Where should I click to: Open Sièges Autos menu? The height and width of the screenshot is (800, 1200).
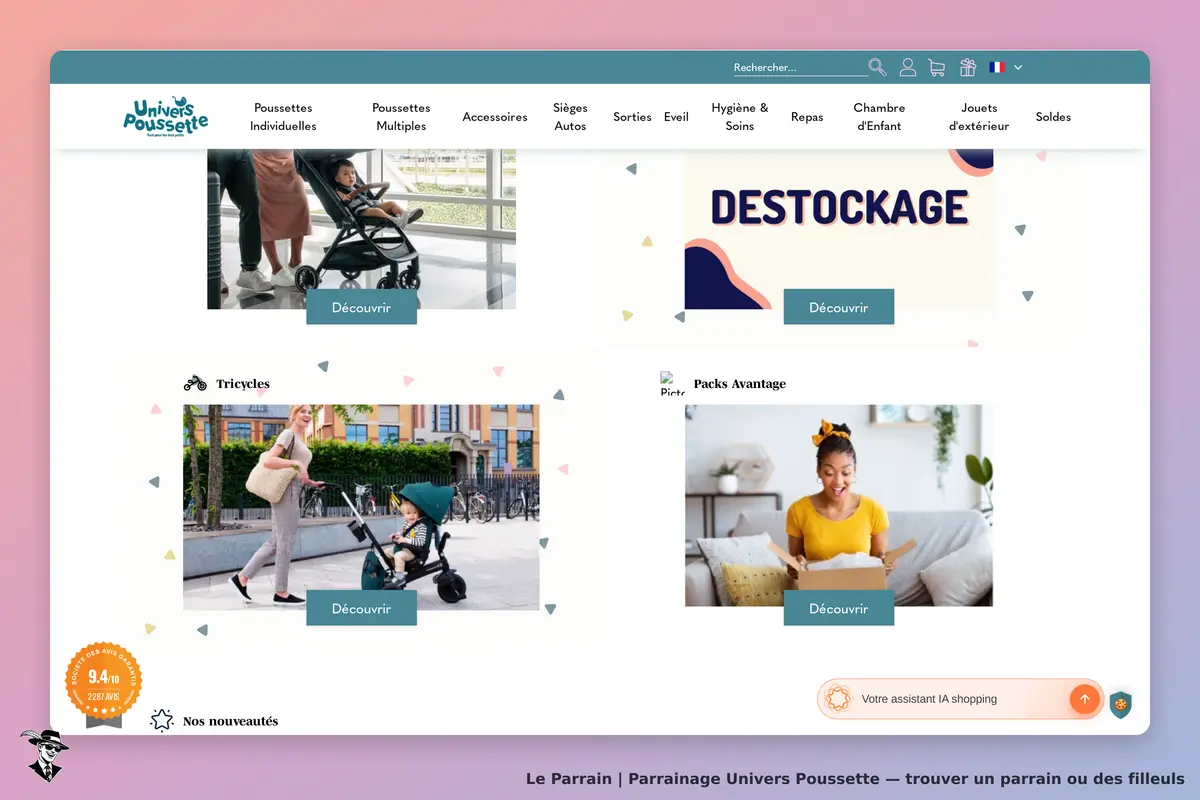(x=570, y=117)
